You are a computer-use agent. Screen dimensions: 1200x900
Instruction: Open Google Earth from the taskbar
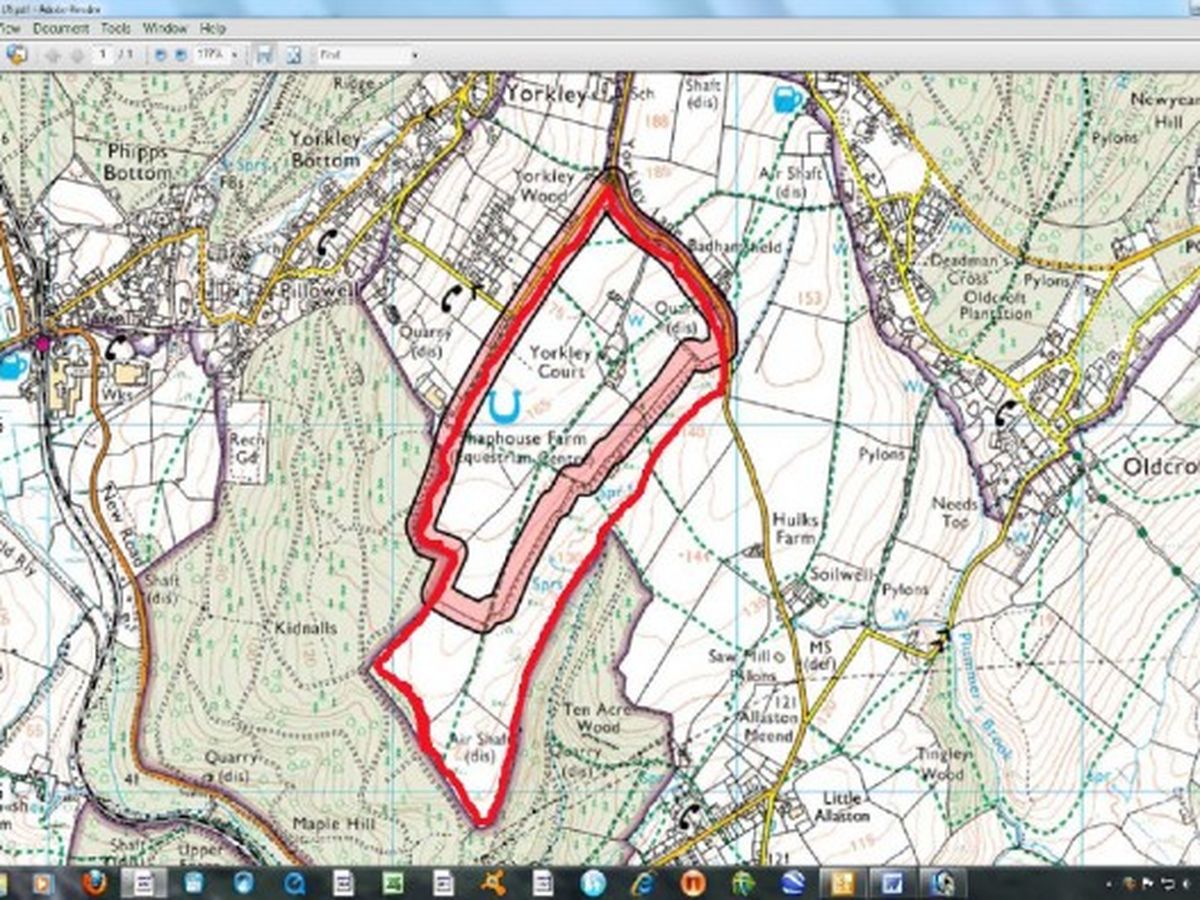tap(790, 883)
